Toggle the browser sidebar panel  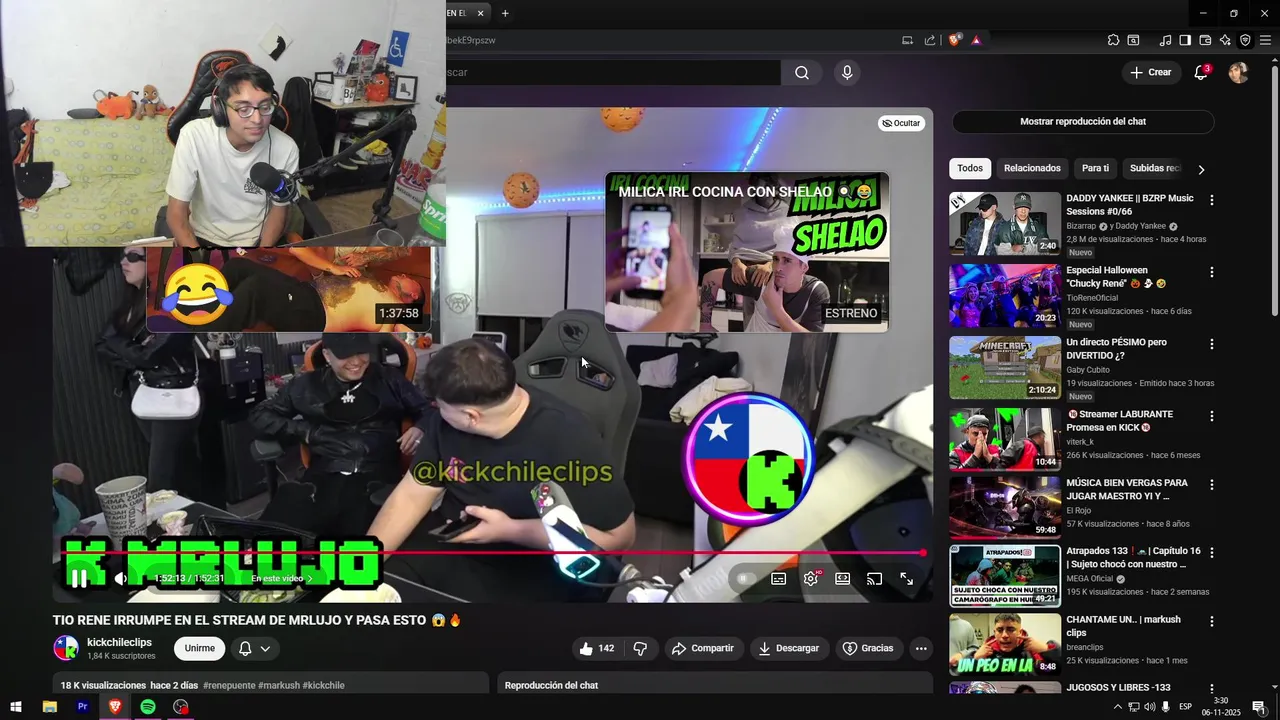tap(1185, 40)
